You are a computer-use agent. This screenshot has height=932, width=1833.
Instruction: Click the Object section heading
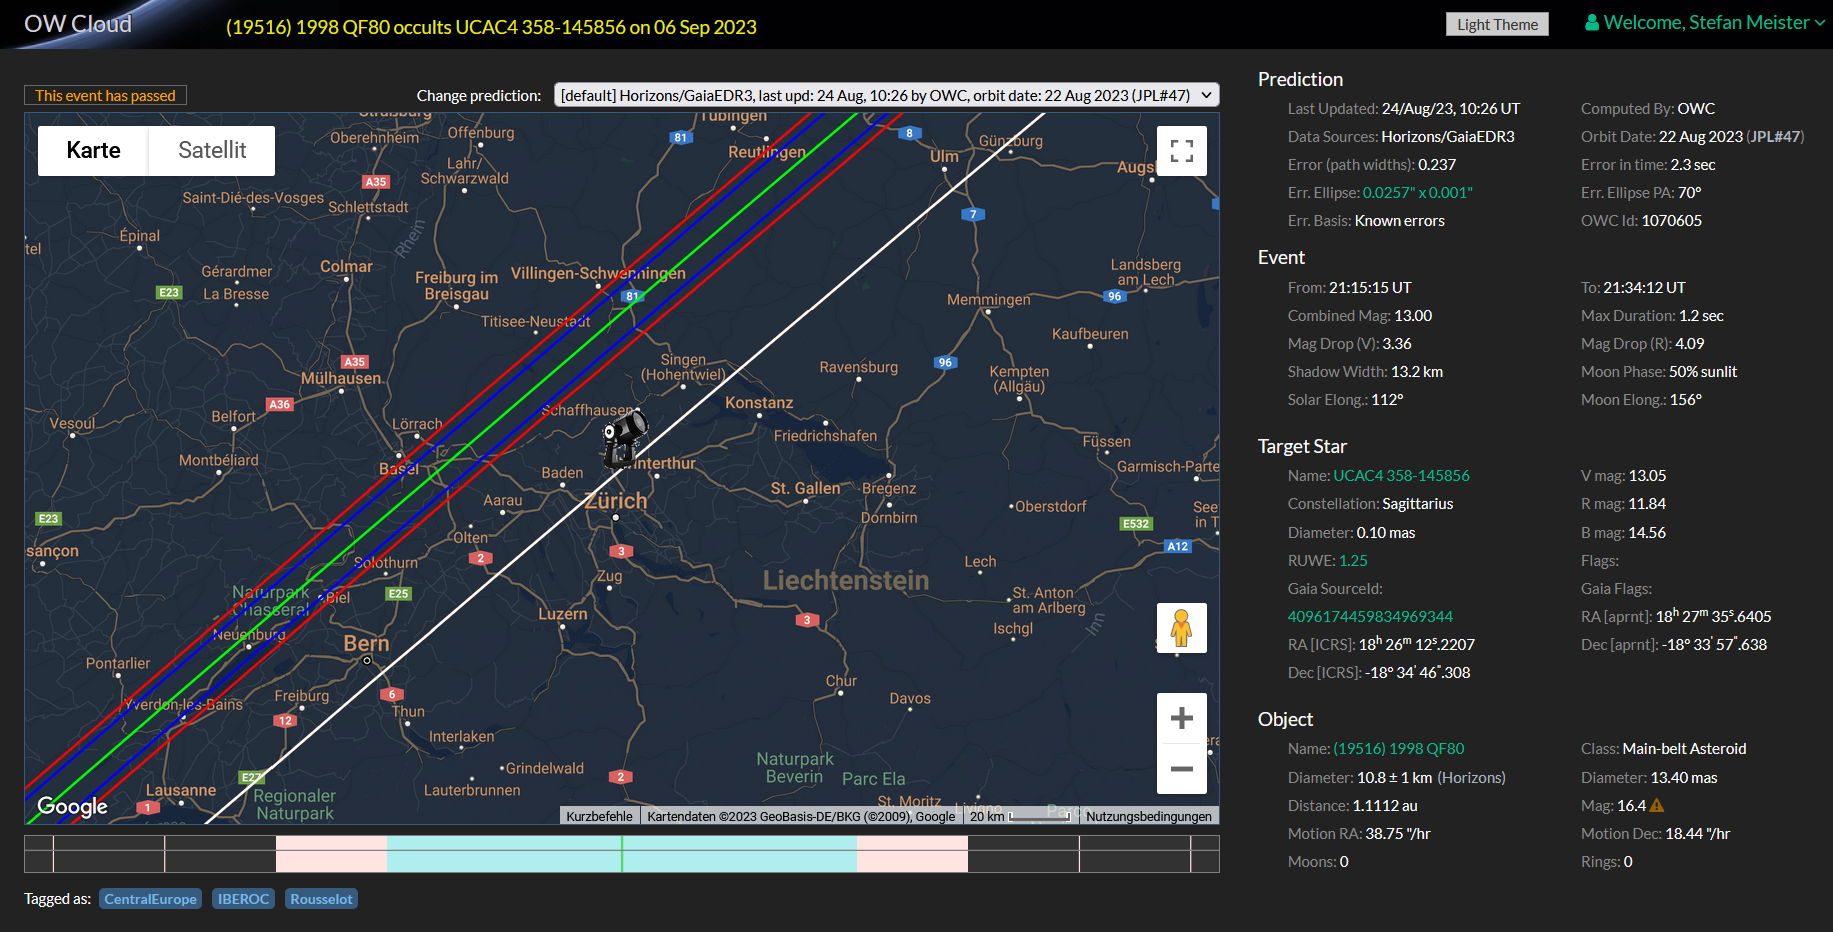pos(1285,719)
